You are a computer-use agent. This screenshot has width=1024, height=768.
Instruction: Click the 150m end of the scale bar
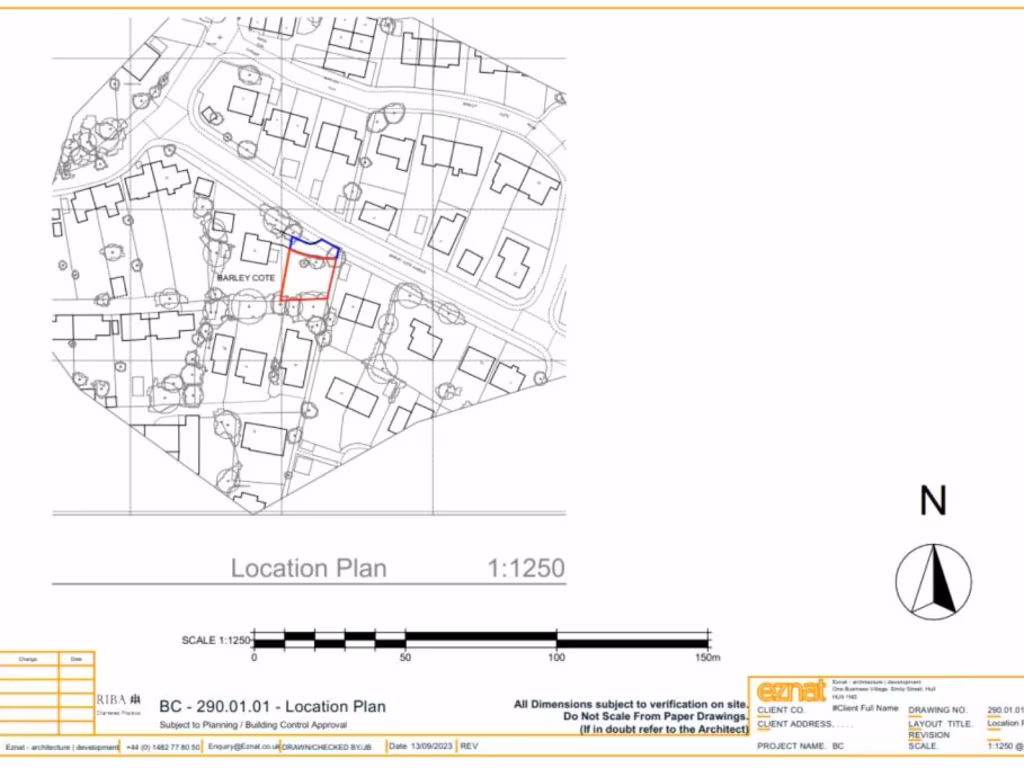coord(706,657)
